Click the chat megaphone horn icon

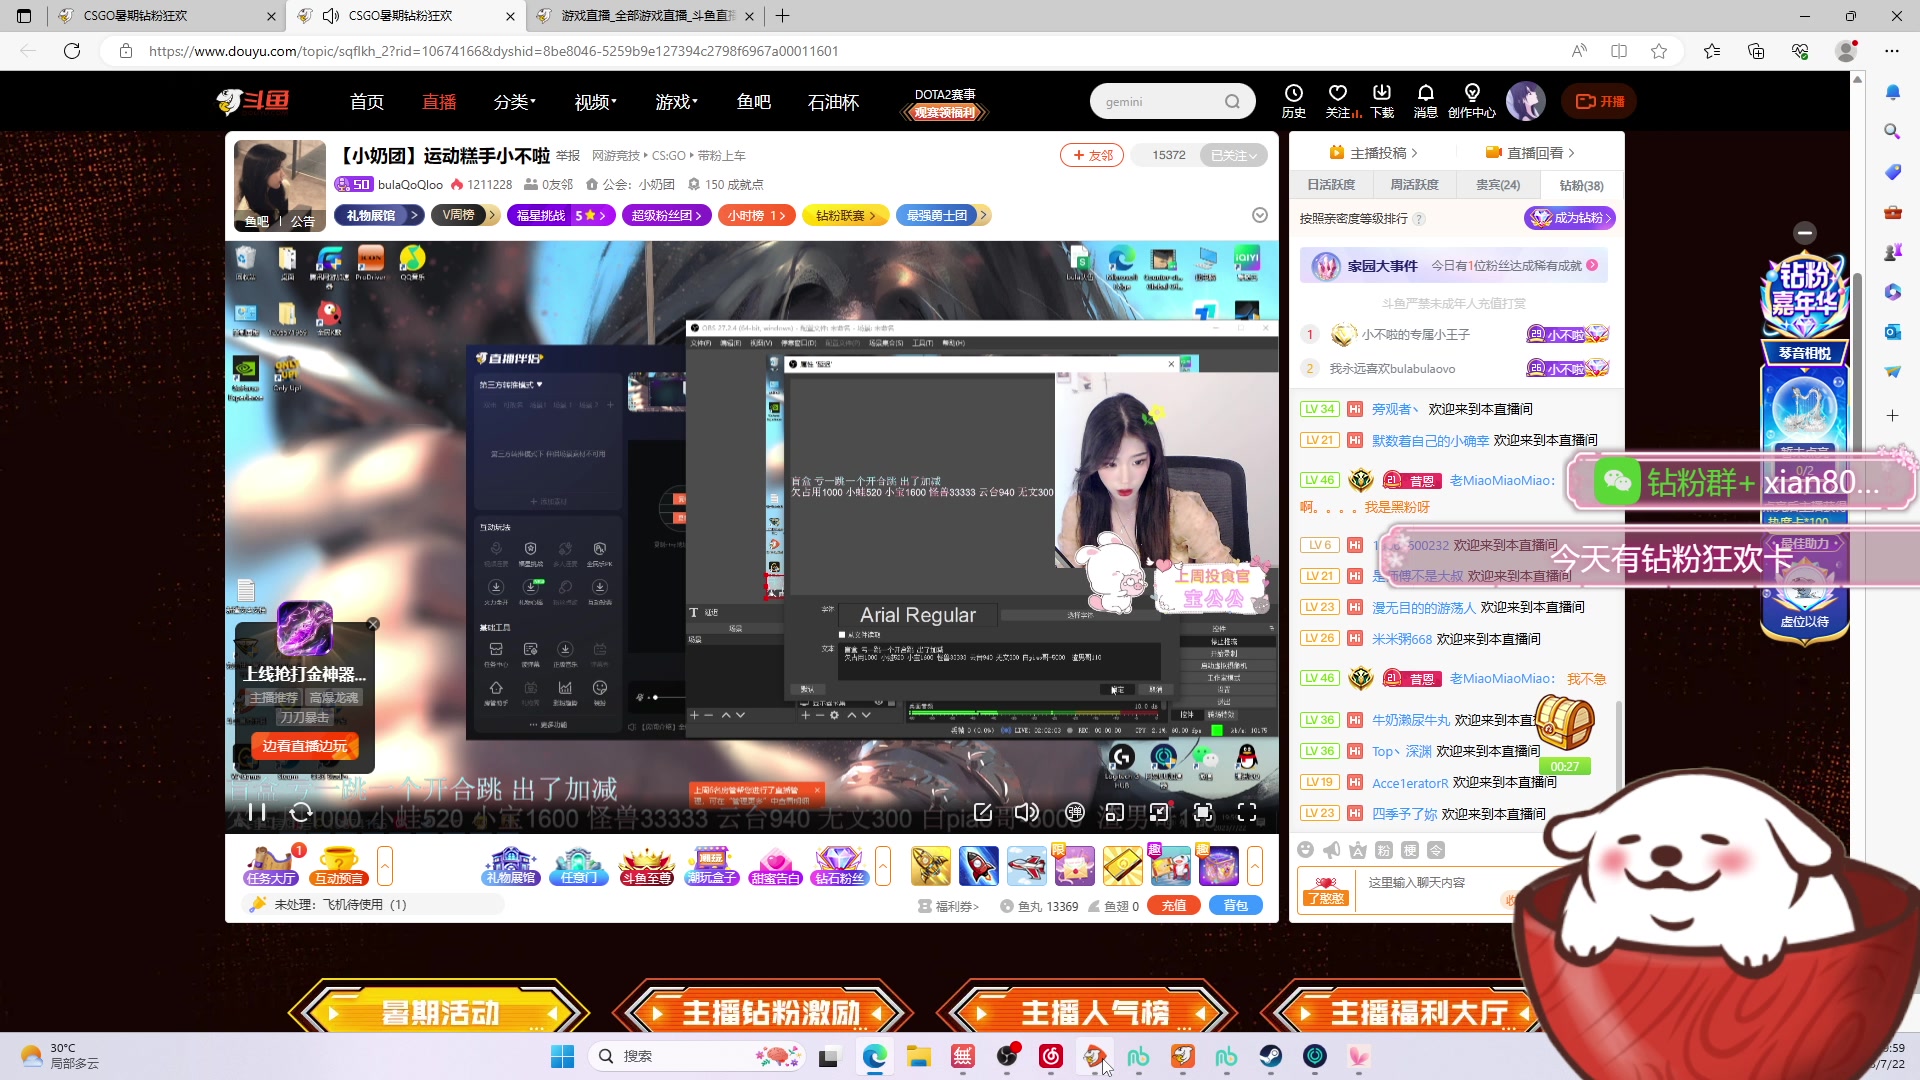click(x=1331, y=850)
